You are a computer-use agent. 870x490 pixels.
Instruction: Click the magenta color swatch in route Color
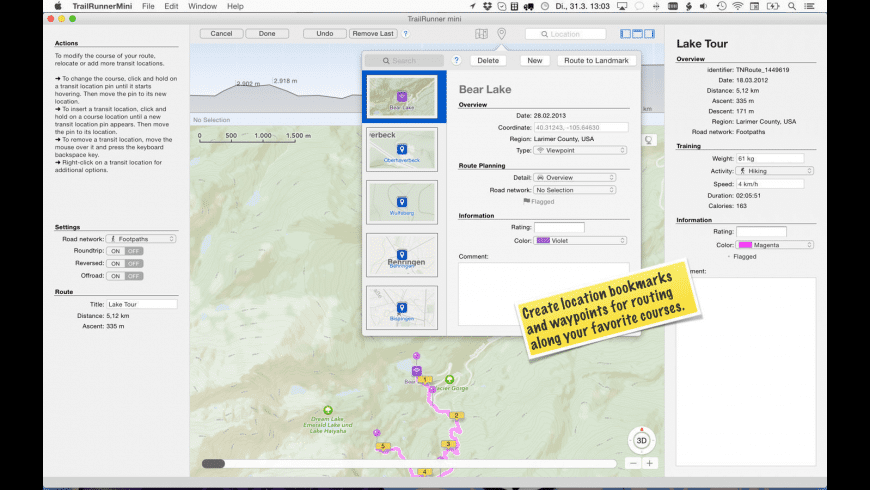pos(745,245)
